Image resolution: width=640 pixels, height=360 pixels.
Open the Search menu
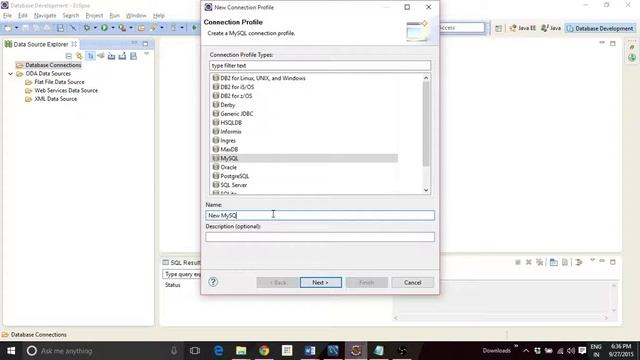(71, 16)
